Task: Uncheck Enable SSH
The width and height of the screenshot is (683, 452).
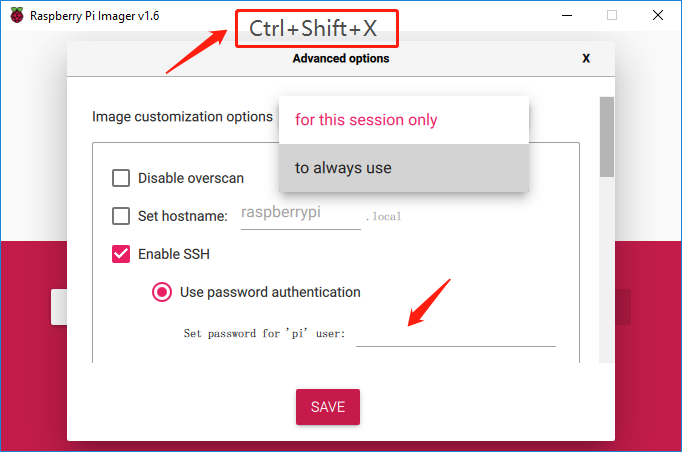Action: [x=121, y=254]
